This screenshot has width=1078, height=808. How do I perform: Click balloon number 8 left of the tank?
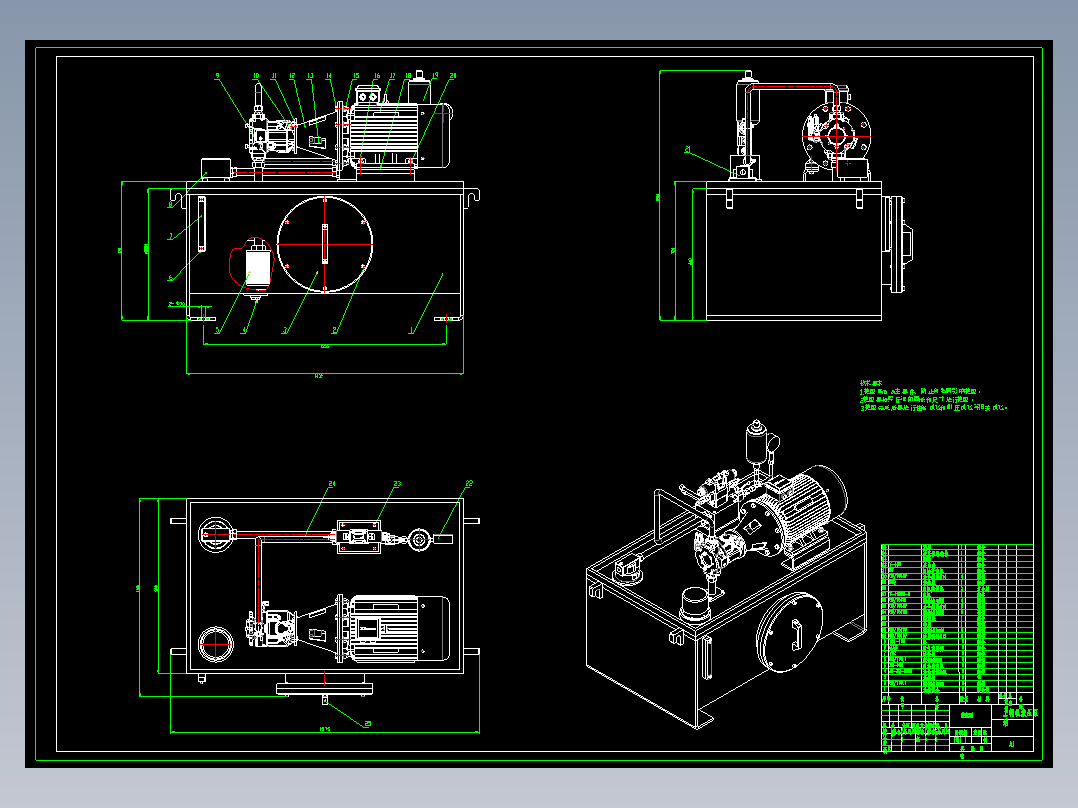(x=170, y=204)
